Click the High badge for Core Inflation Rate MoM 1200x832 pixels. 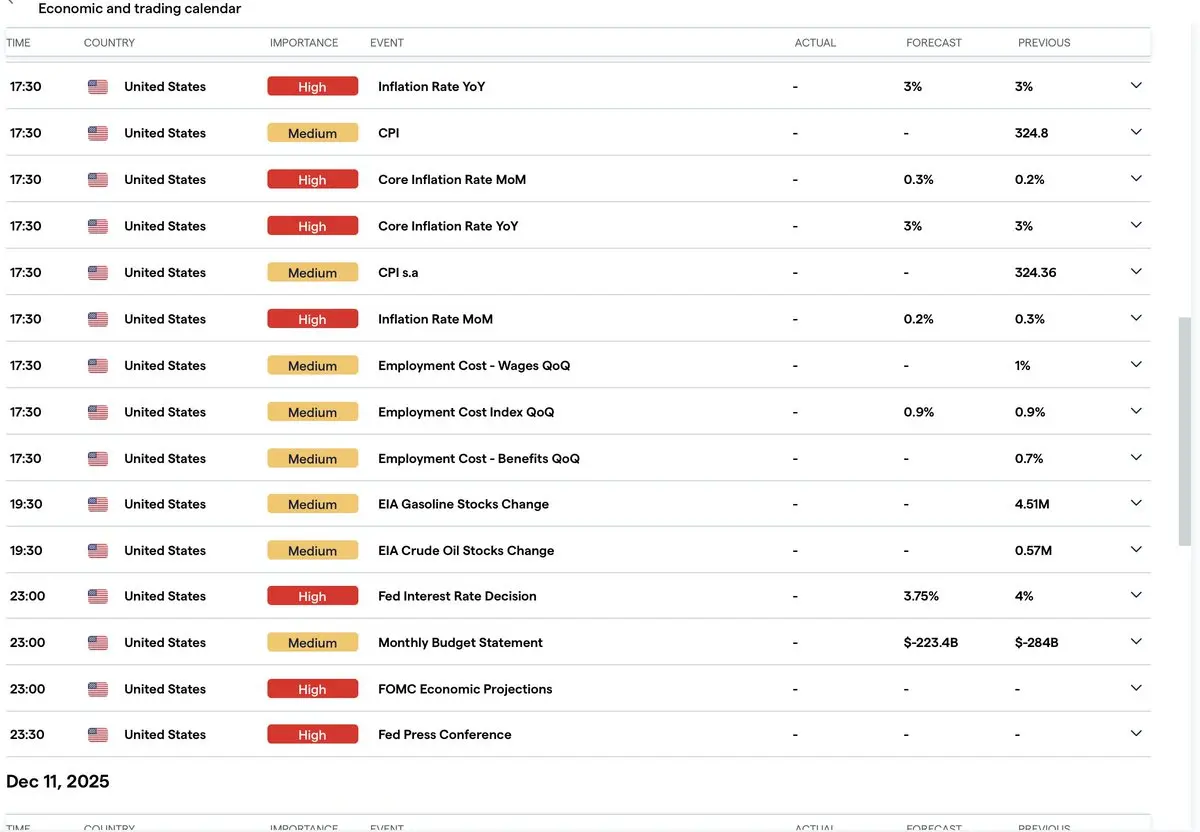click(312, 180)
